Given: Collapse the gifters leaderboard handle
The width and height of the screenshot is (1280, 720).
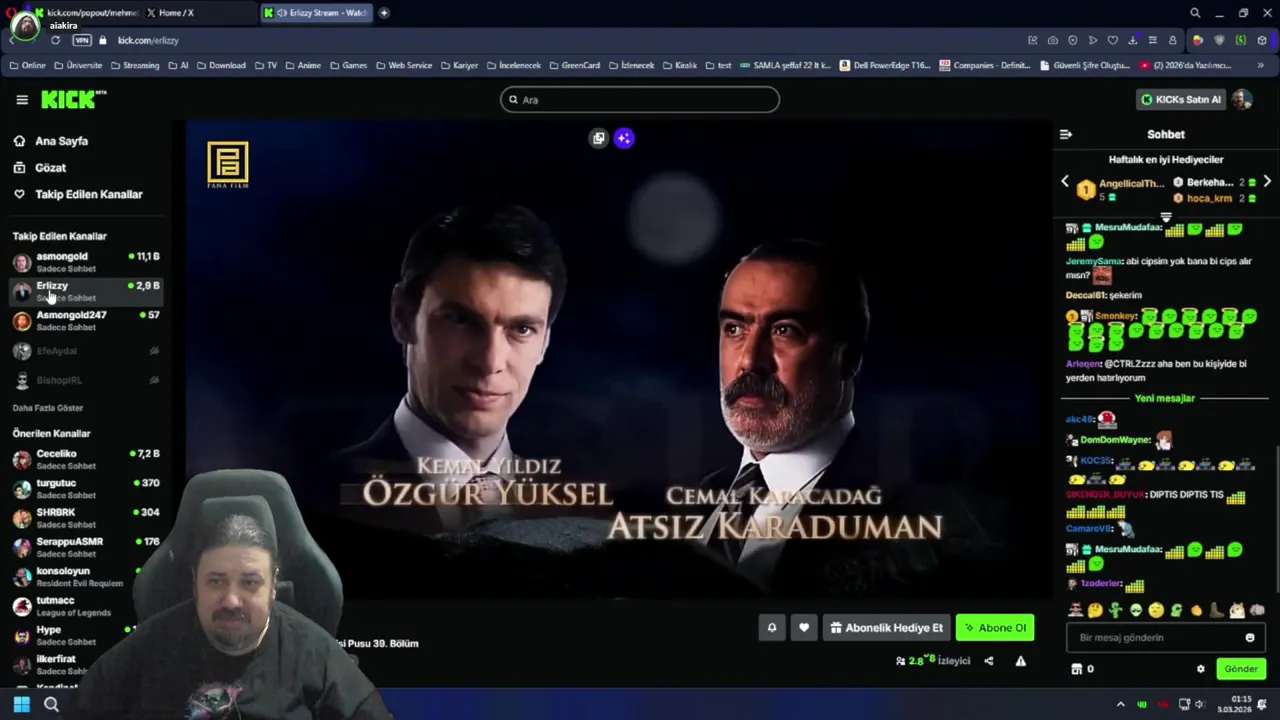Looking at the screenshot, I should pyautogui.click(x=1166, y=217).
